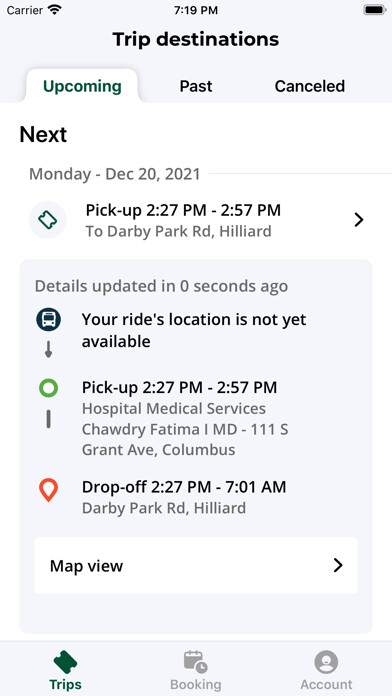Tap the bus icon for ride location

pos(48,320)
